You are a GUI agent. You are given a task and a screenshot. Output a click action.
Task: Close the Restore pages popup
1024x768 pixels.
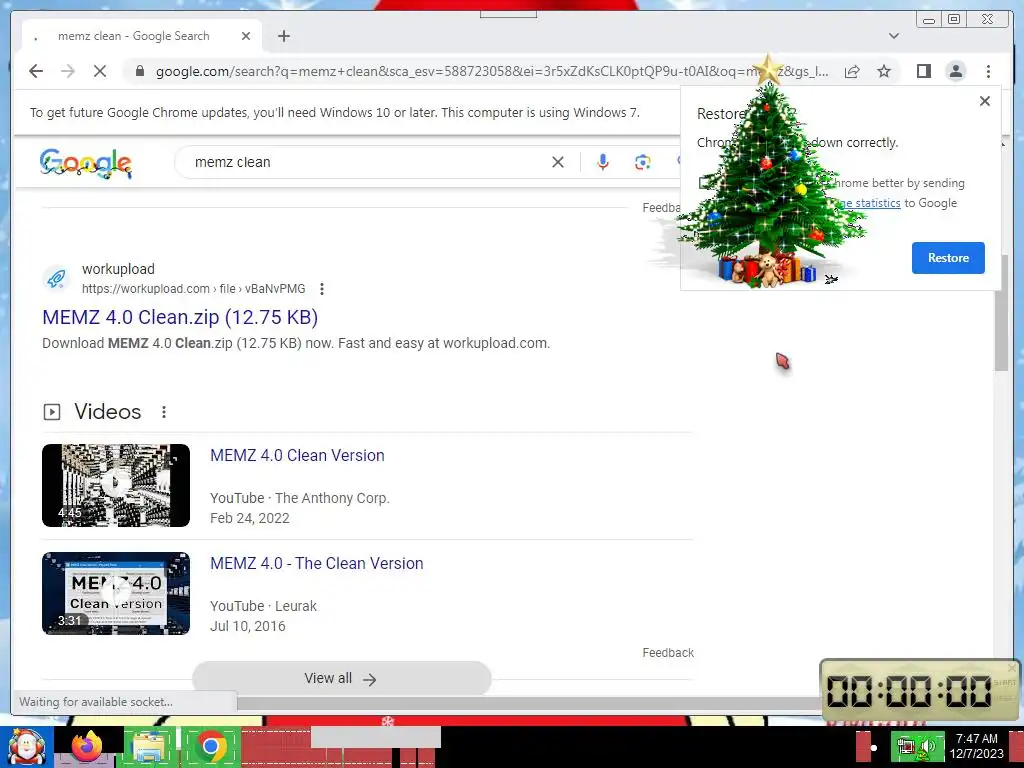coord(985,101)
